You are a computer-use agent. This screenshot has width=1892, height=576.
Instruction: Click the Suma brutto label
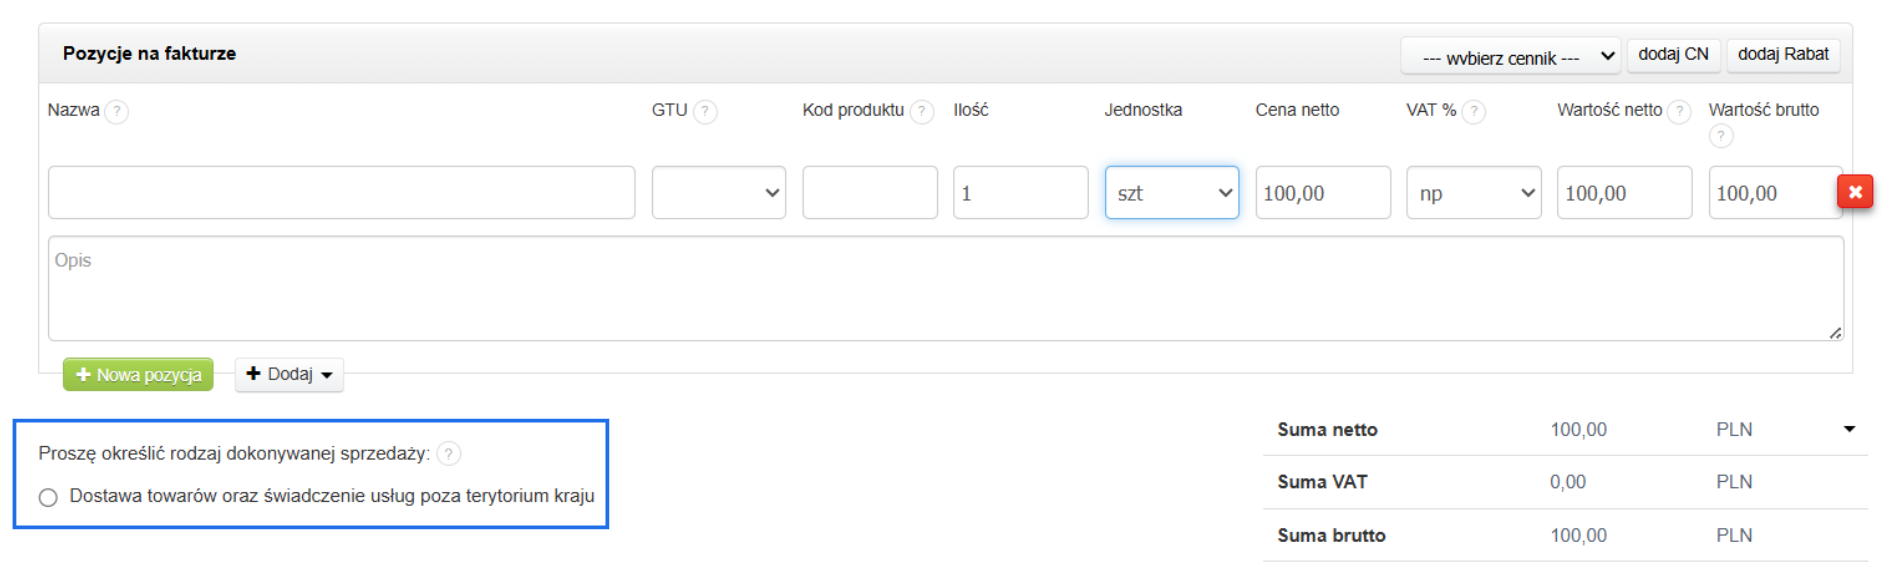(x=1331, y=536)
